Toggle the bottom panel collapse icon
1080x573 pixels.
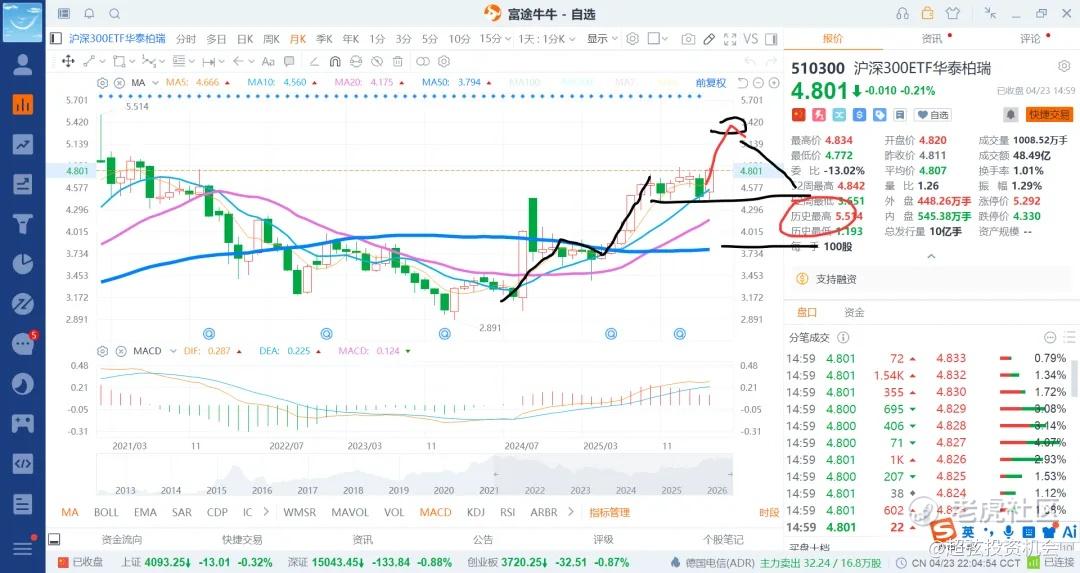tap(54, 539)
